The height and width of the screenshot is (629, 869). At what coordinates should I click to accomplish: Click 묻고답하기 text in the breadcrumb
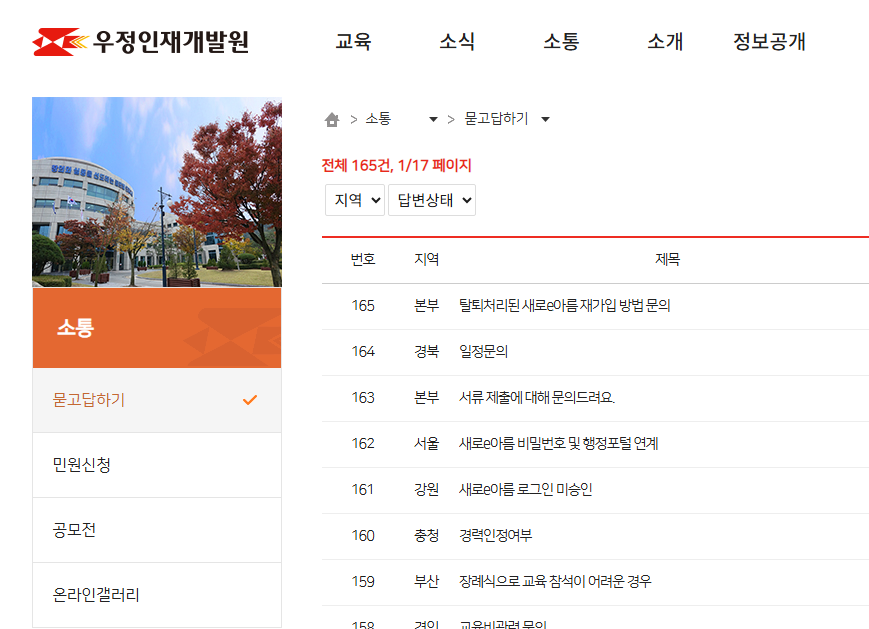coord(496,119)
